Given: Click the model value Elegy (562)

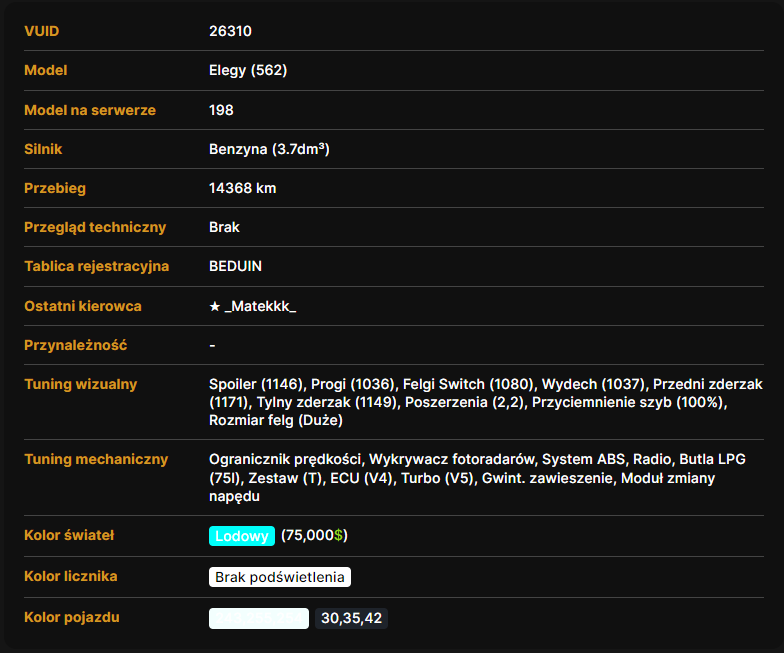Looking at the screenshot, I should pos(248,70).
